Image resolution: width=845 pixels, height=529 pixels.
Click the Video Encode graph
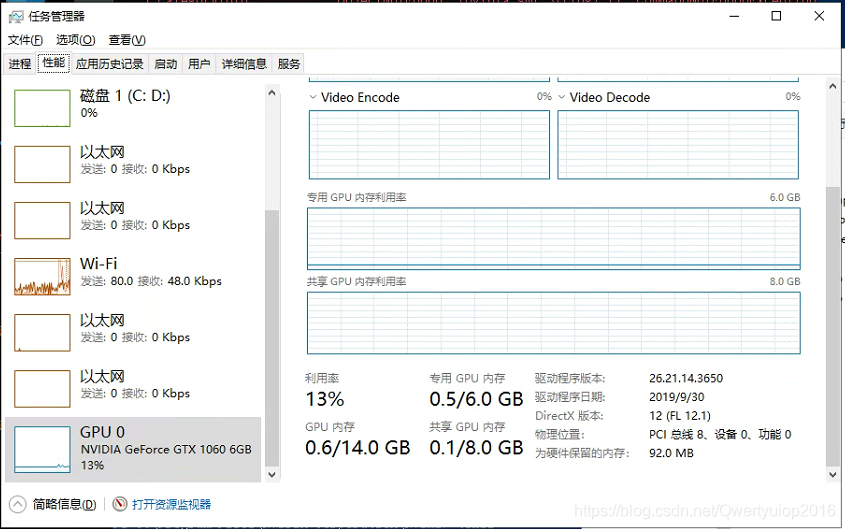(x=429, y=144)
